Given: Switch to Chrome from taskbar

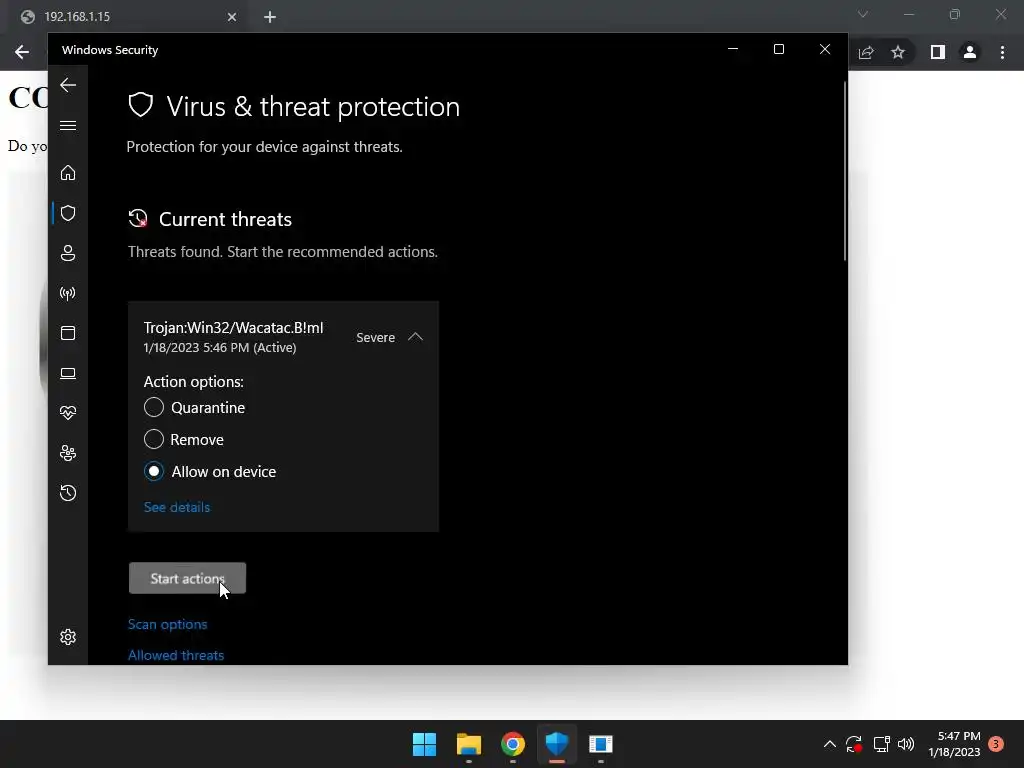Looking at the screenshot, I should 513,744.
